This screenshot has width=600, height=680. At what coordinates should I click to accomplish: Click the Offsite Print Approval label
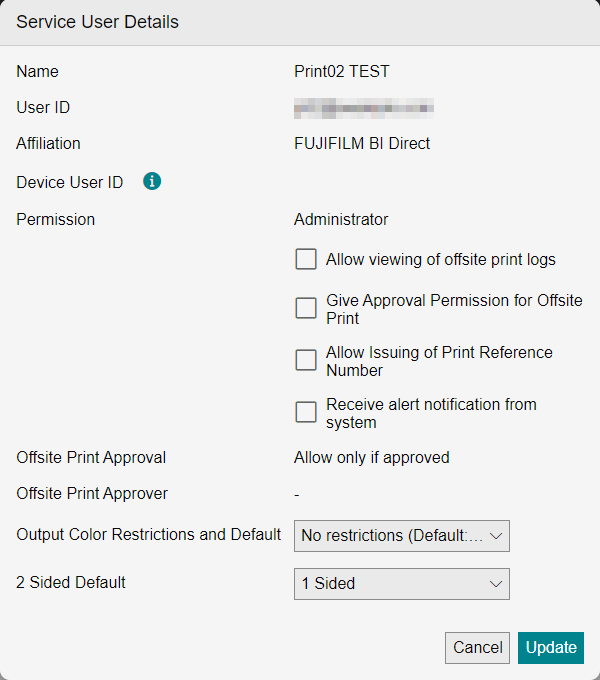pyautogui.click(x=91, y=458)
